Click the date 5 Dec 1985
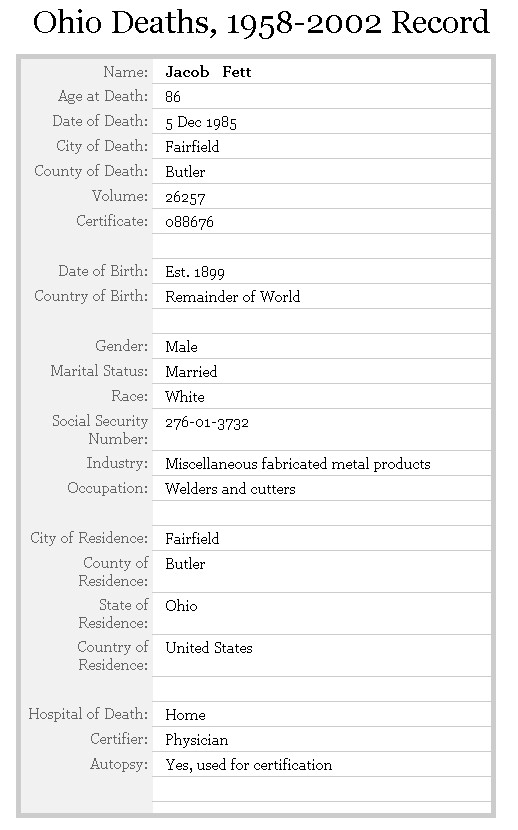Image resolution: width=518 pixels, height=830 pixels. click(x=201, y=122)
